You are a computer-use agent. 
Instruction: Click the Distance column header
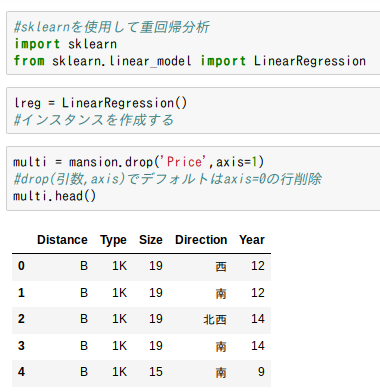coord(62,240)
